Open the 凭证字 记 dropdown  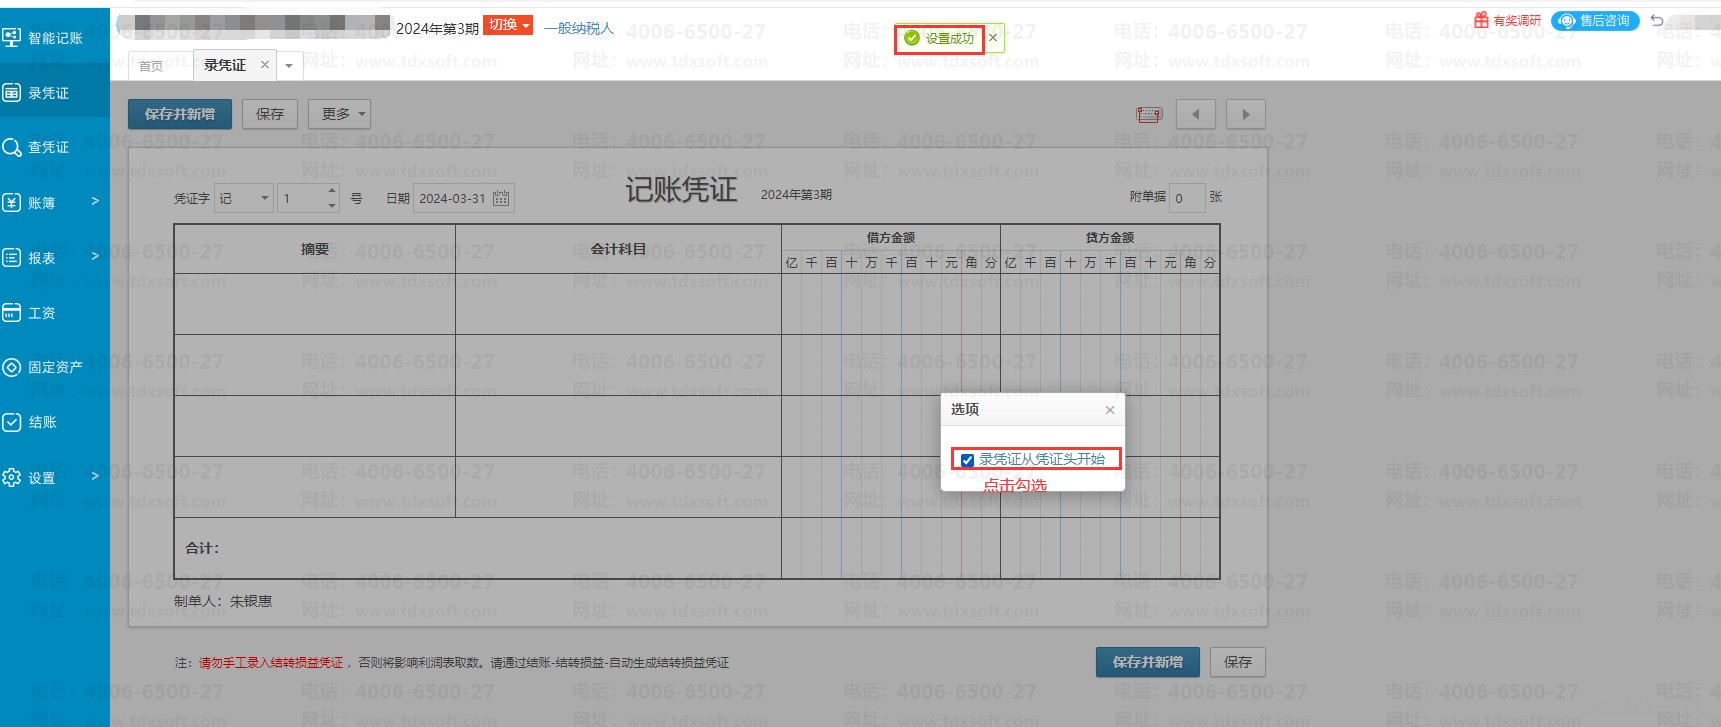tap(244, 198)
